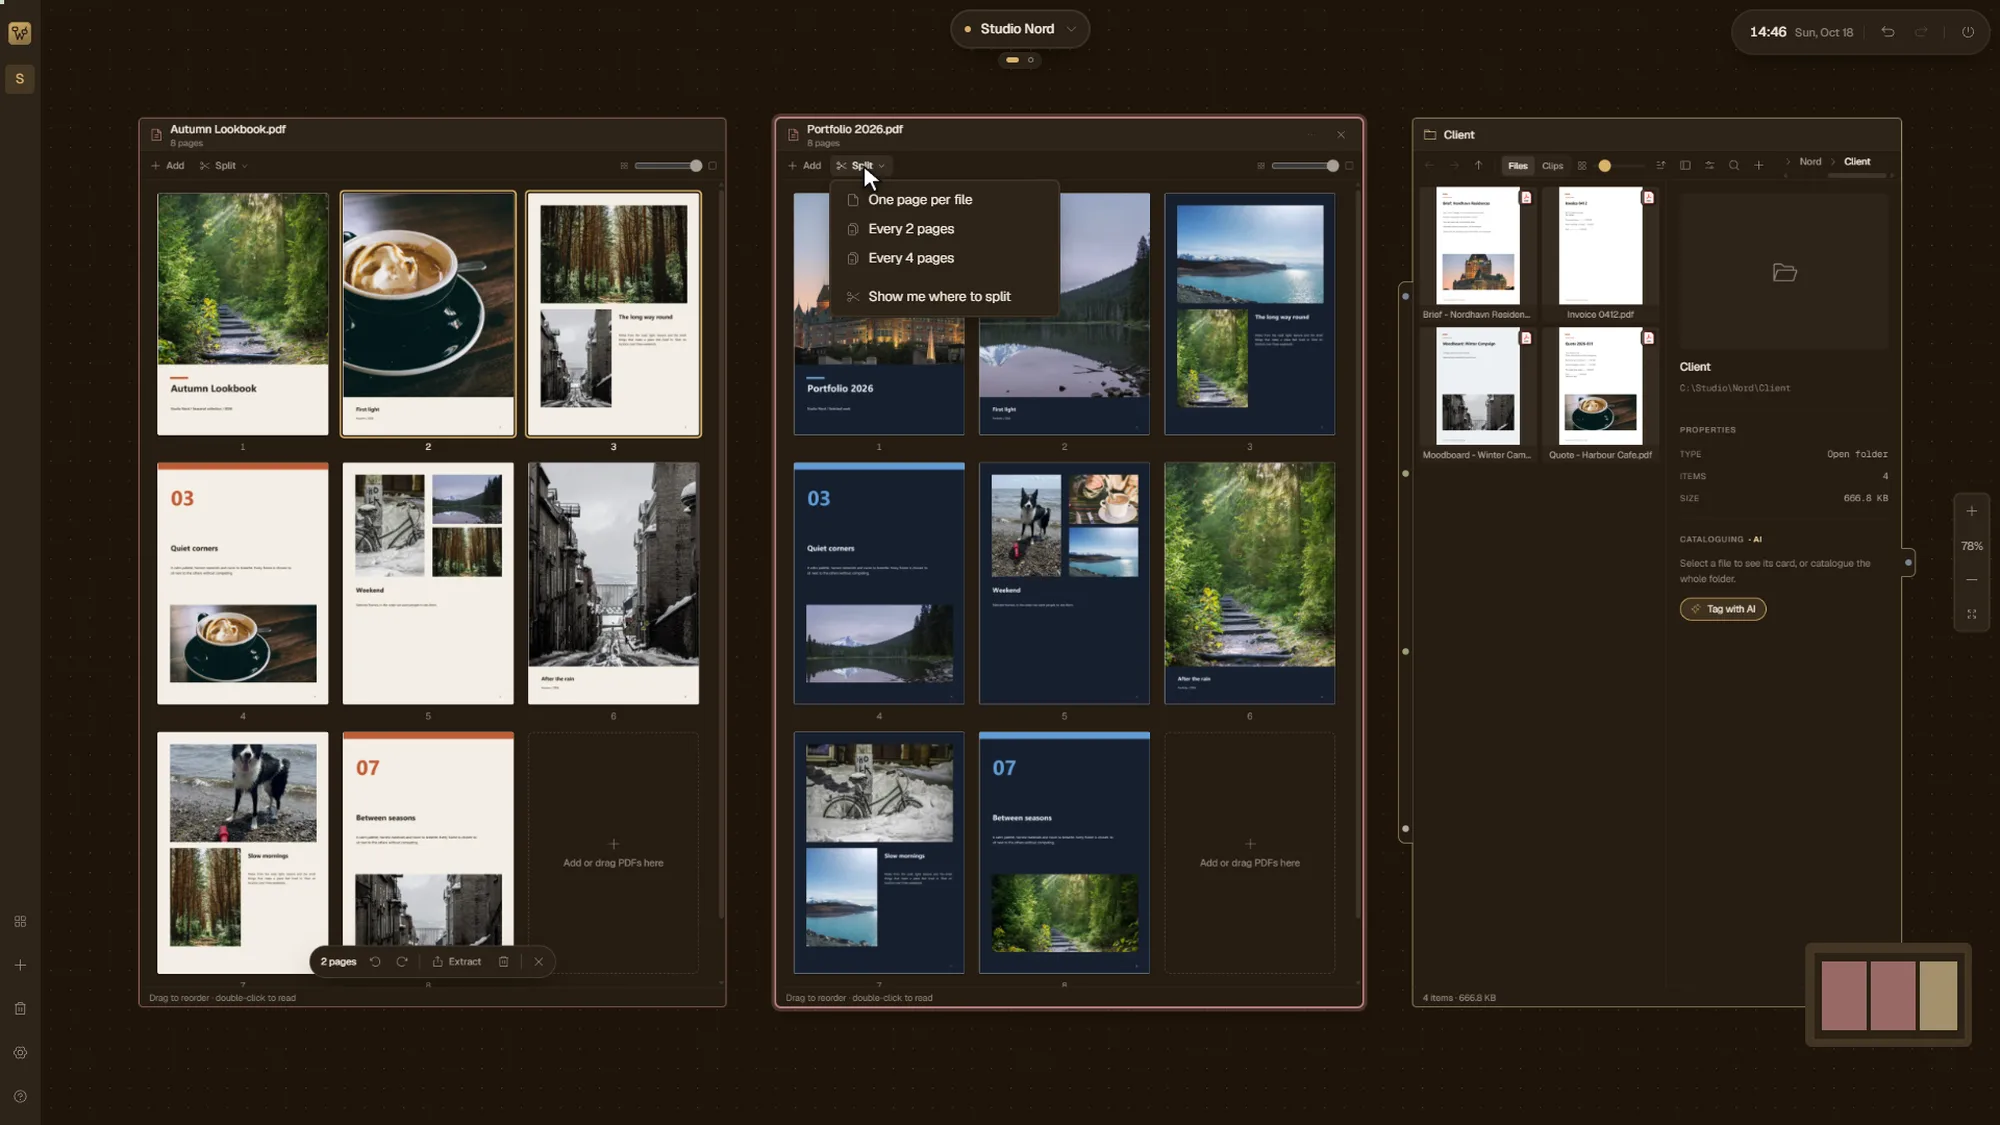Open the help icon in the left sidebar

(x=20, y=1097)
